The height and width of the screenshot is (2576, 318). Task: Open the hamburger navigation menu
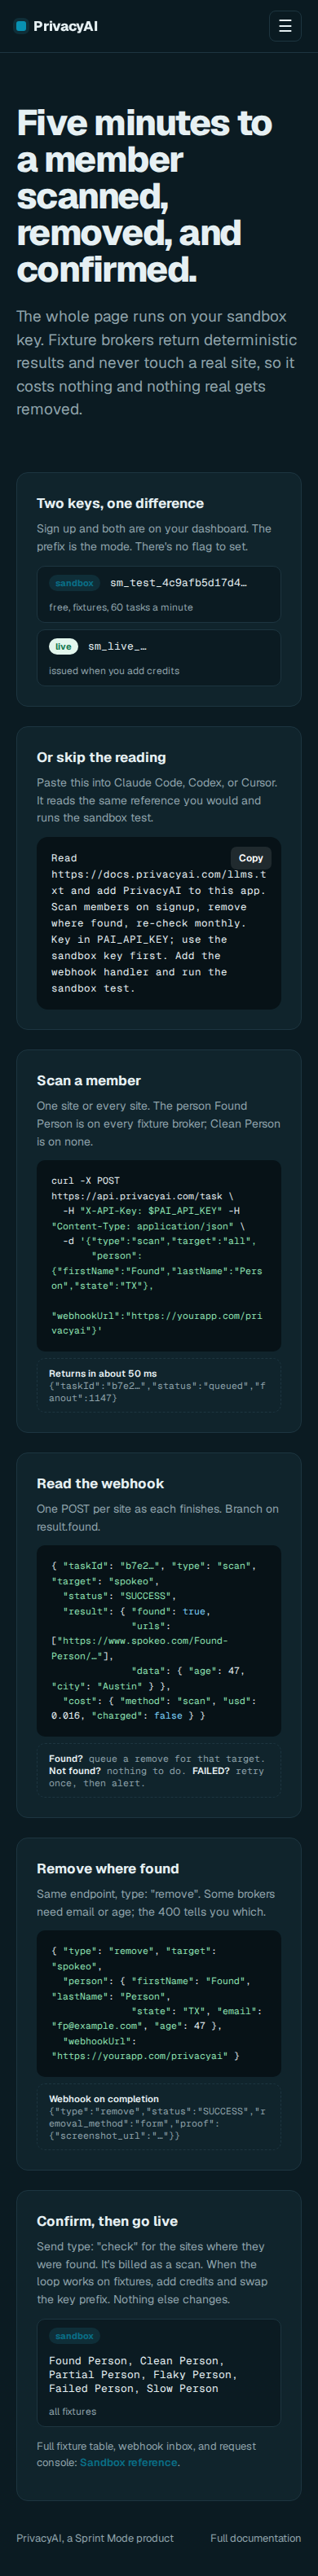coord(285,26)
